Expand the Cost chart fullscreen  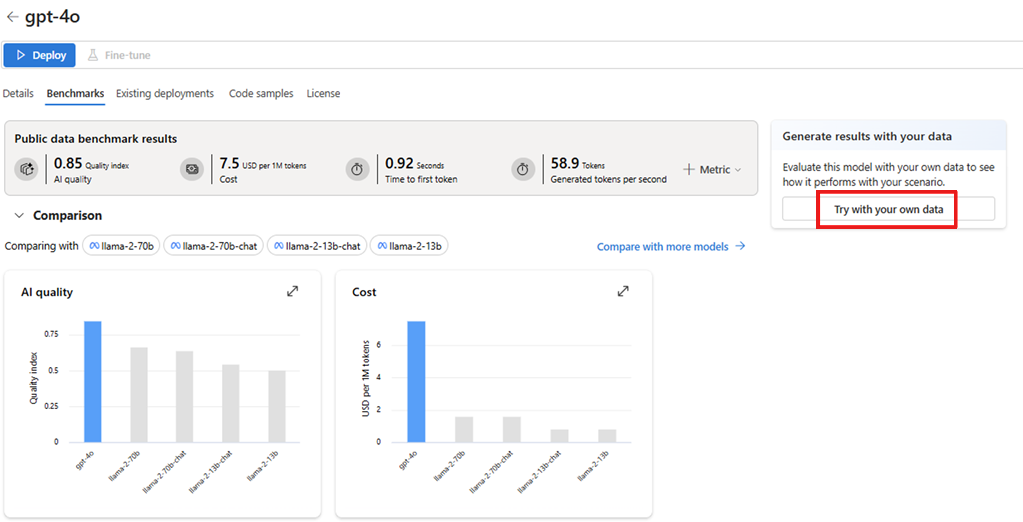(x=623, y=291)
